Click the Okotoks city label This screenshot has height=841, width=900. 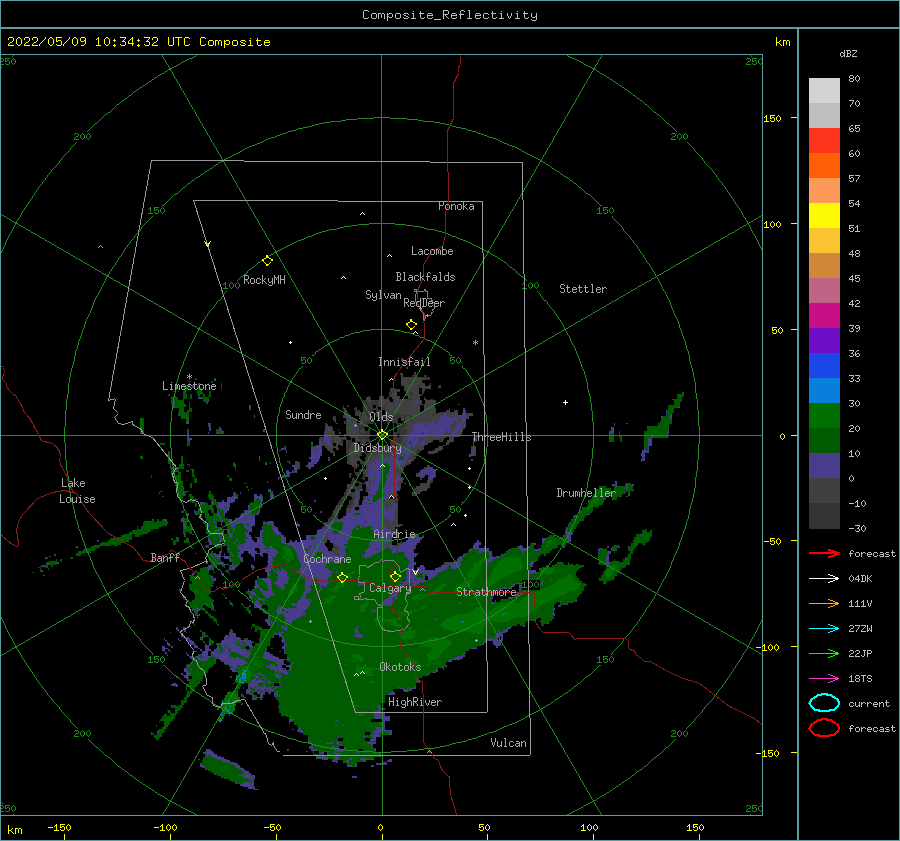coord(400,667)
